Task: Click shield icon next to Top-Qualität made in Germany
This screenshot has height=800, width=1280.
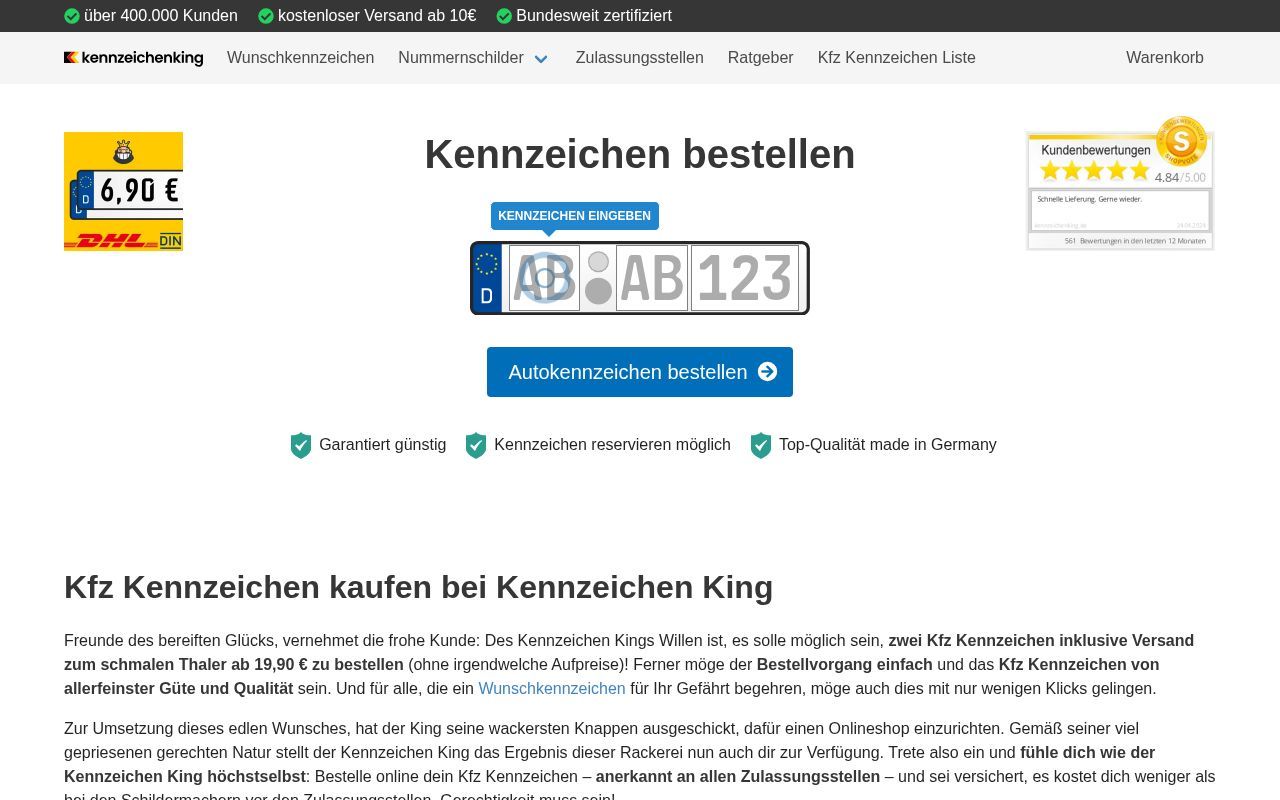Action: coord(761,445)
